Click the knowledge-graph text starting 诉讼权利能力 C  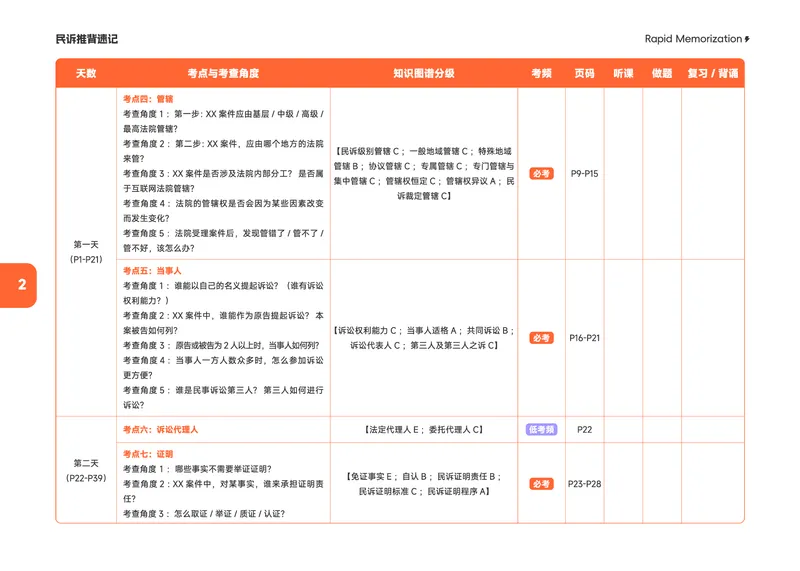coord(424,338)
